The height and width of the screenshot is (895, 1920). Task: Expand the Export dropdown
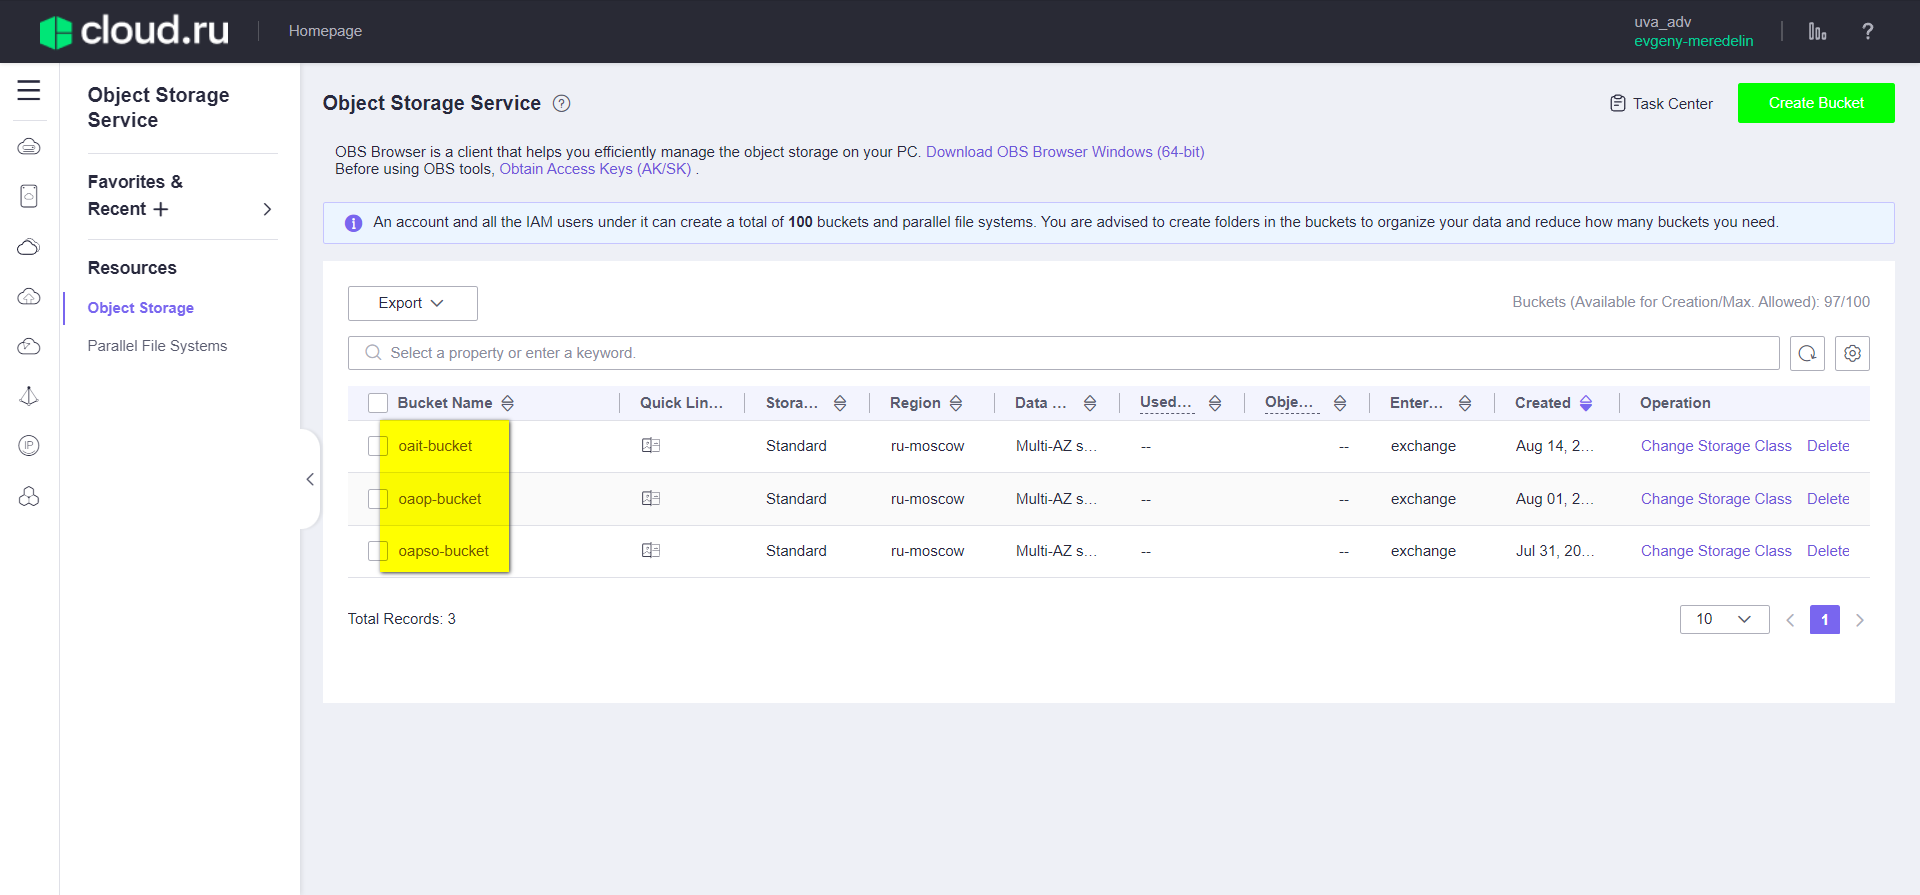(412, 303)
